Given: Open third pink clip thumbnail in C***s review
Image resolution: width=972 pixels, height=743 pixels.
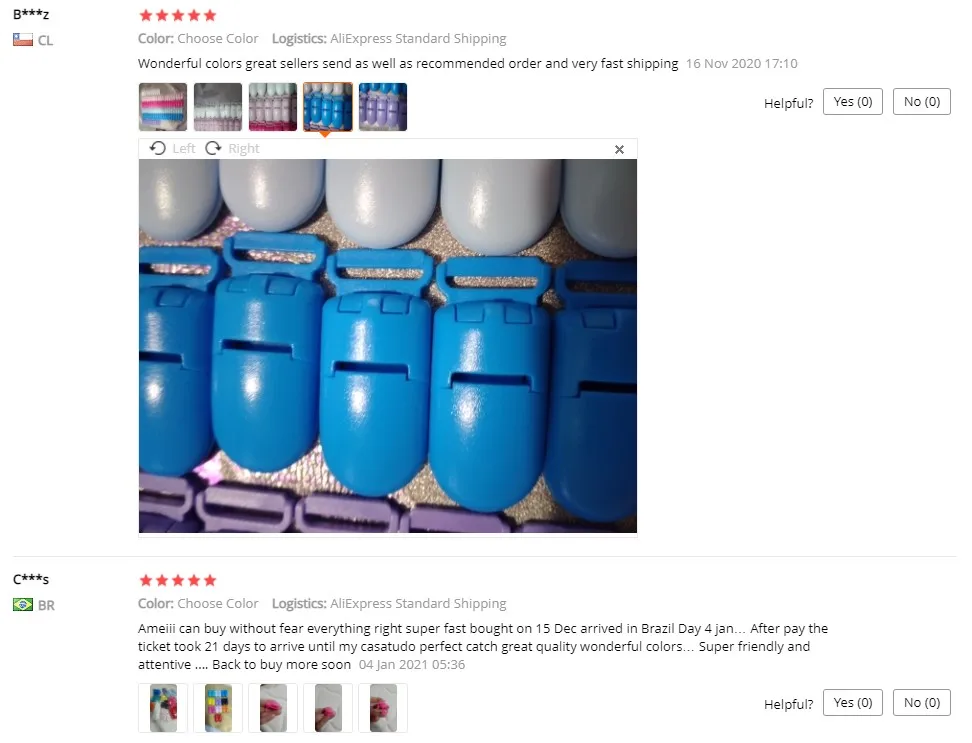Looking at the screenshot, I should [273, 708].
